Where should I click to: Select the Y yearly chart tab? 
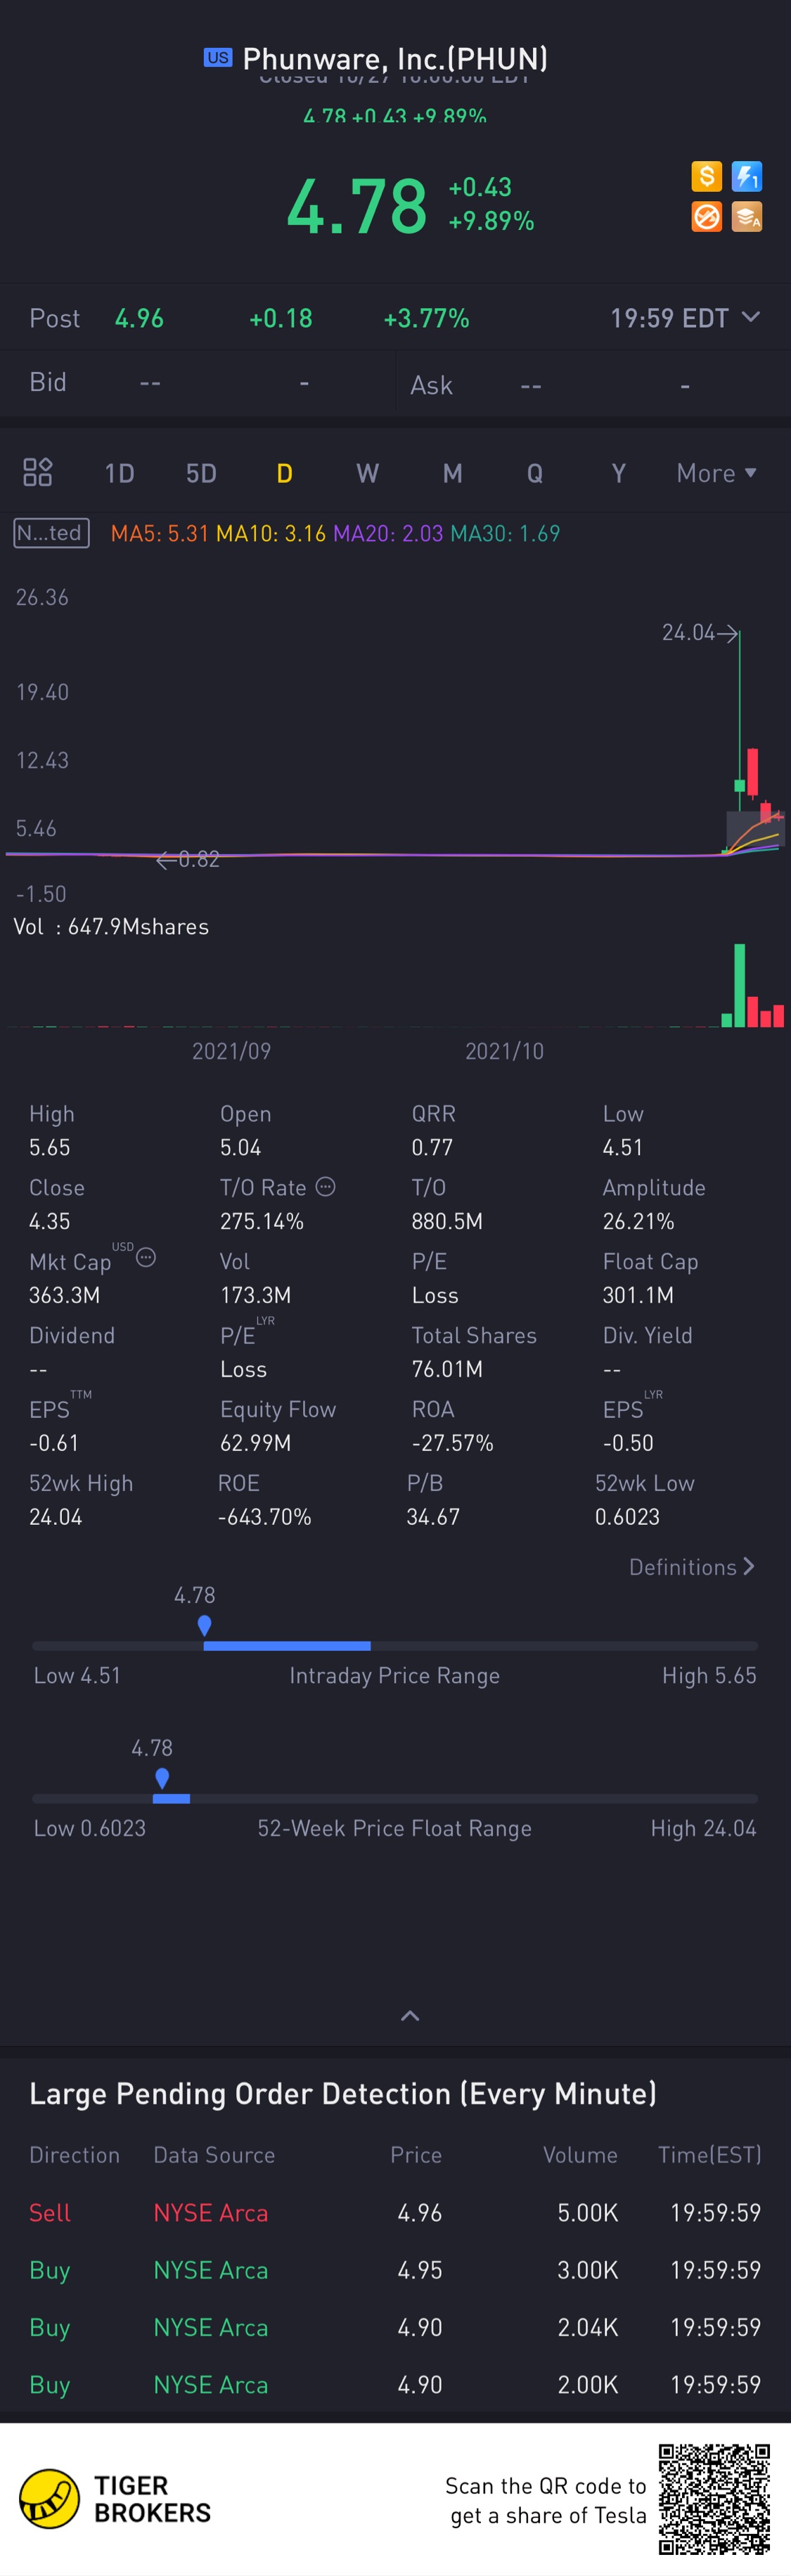click(618, 473)
